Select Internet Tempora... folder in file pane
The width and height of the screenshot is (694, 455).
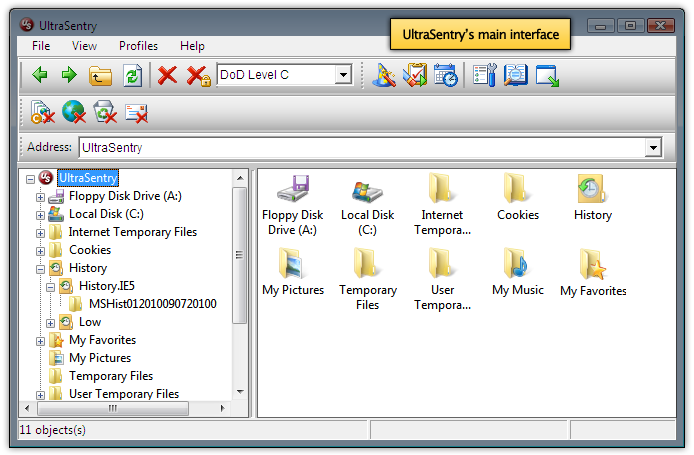pyautogui.click(x=442, y=205)
